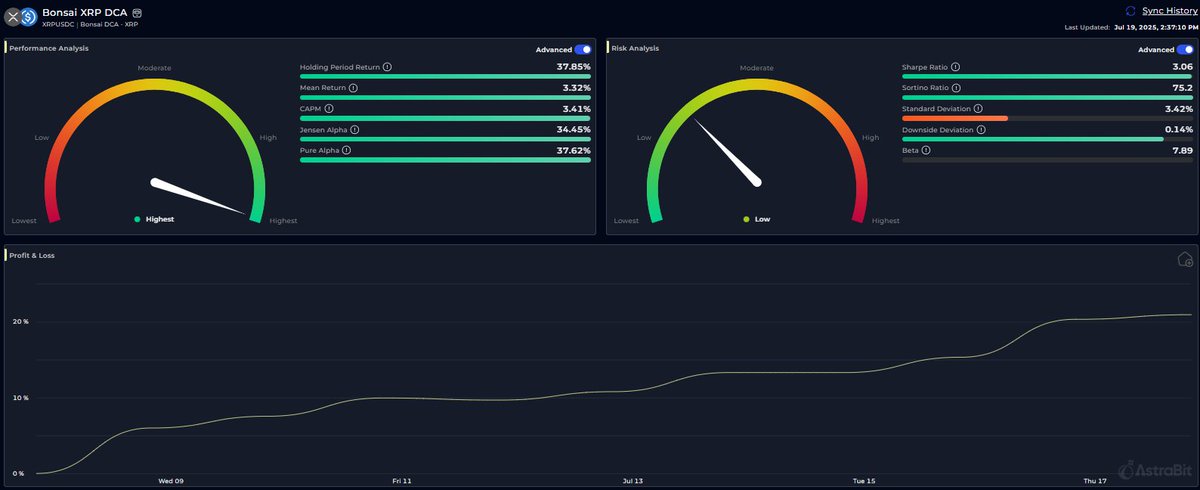The height and width of the screenshot is (490, 1200).
Task: Click the 7.89 Beta value
Action: [1182, 150]
